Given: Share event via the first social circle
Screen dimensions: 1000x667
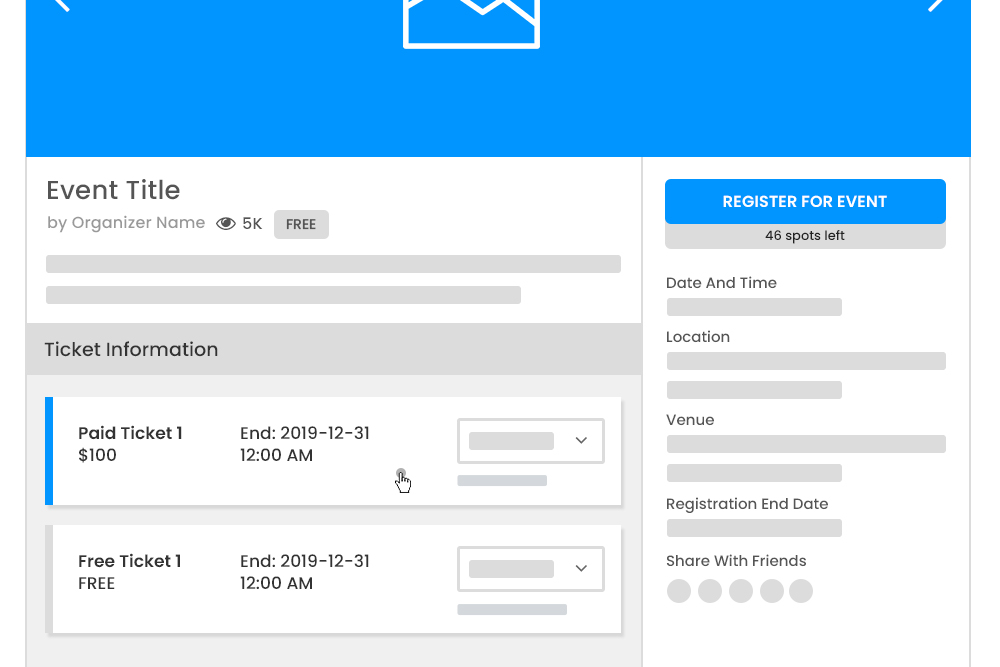Looking at the screenshot, I should point(678,591).
